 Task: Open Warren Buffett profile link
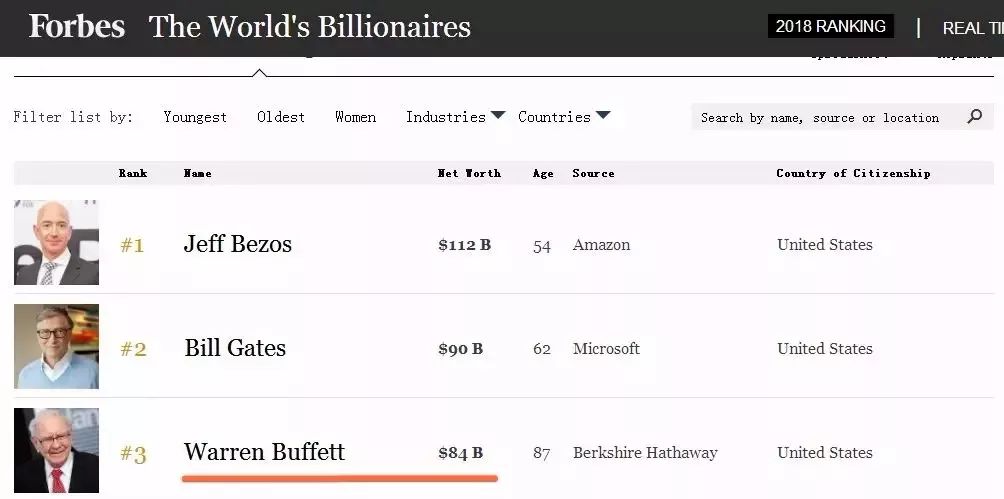pos(264,452)
